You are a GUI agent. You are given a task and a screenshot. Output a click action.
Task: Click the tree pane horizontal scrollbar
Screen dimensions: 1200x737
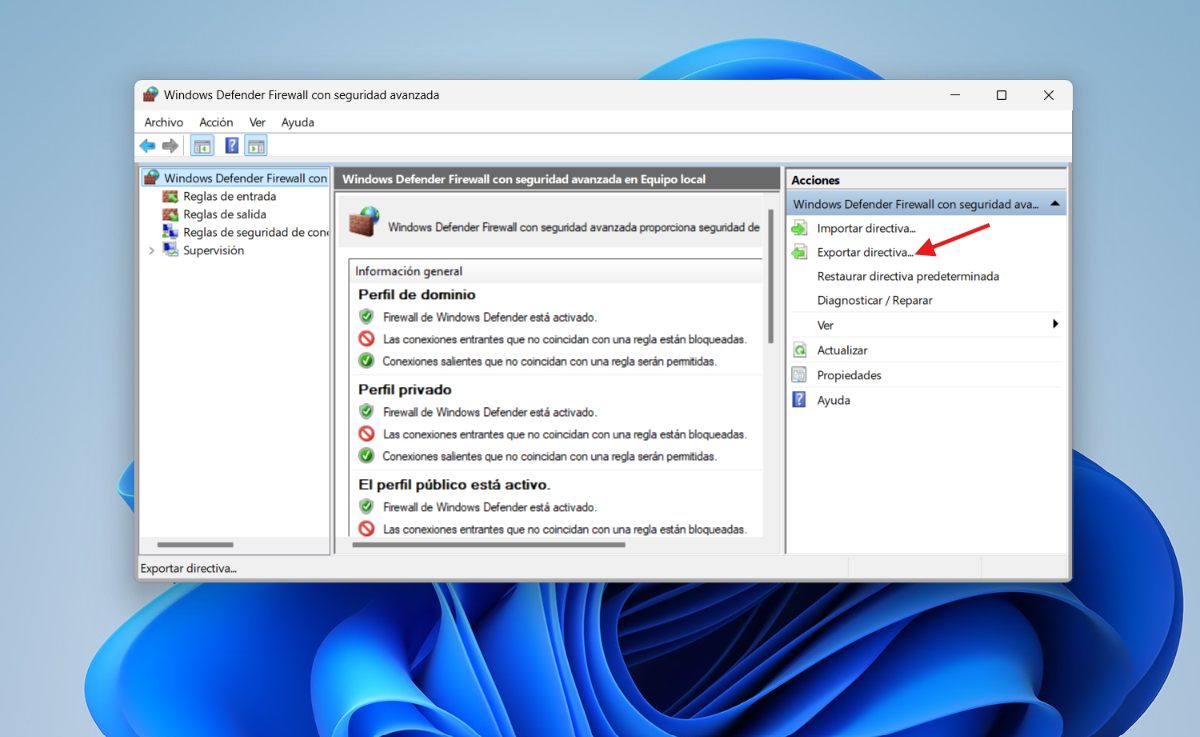(x=195, y=545)
